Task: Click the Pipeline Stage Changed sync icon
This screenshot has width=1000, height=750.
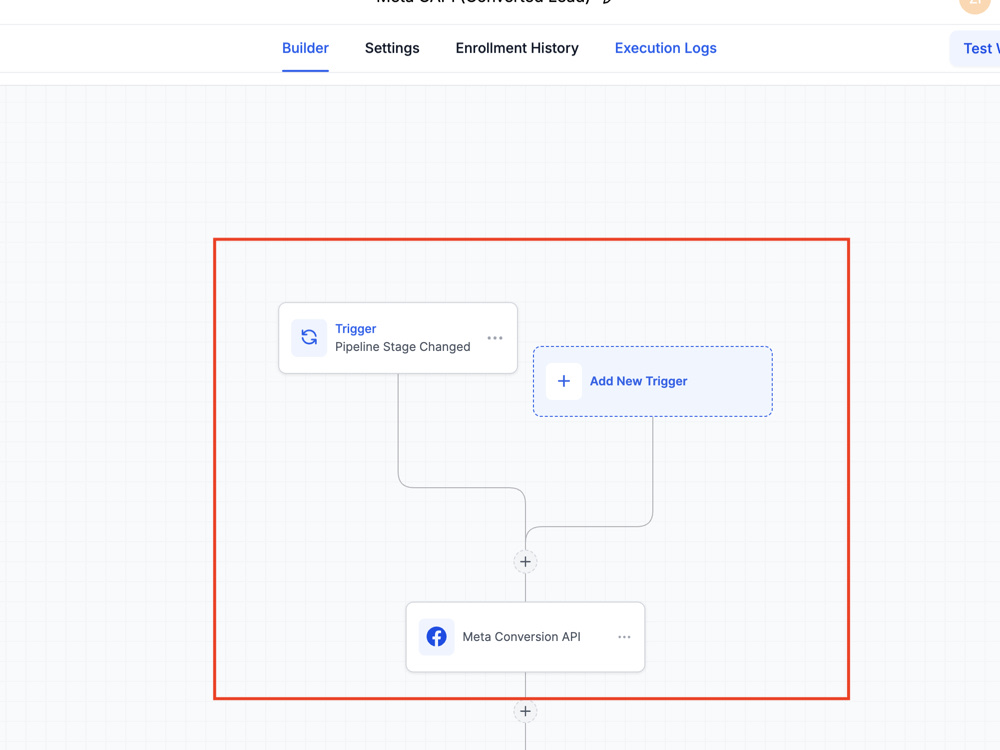Action: [309, 337]
